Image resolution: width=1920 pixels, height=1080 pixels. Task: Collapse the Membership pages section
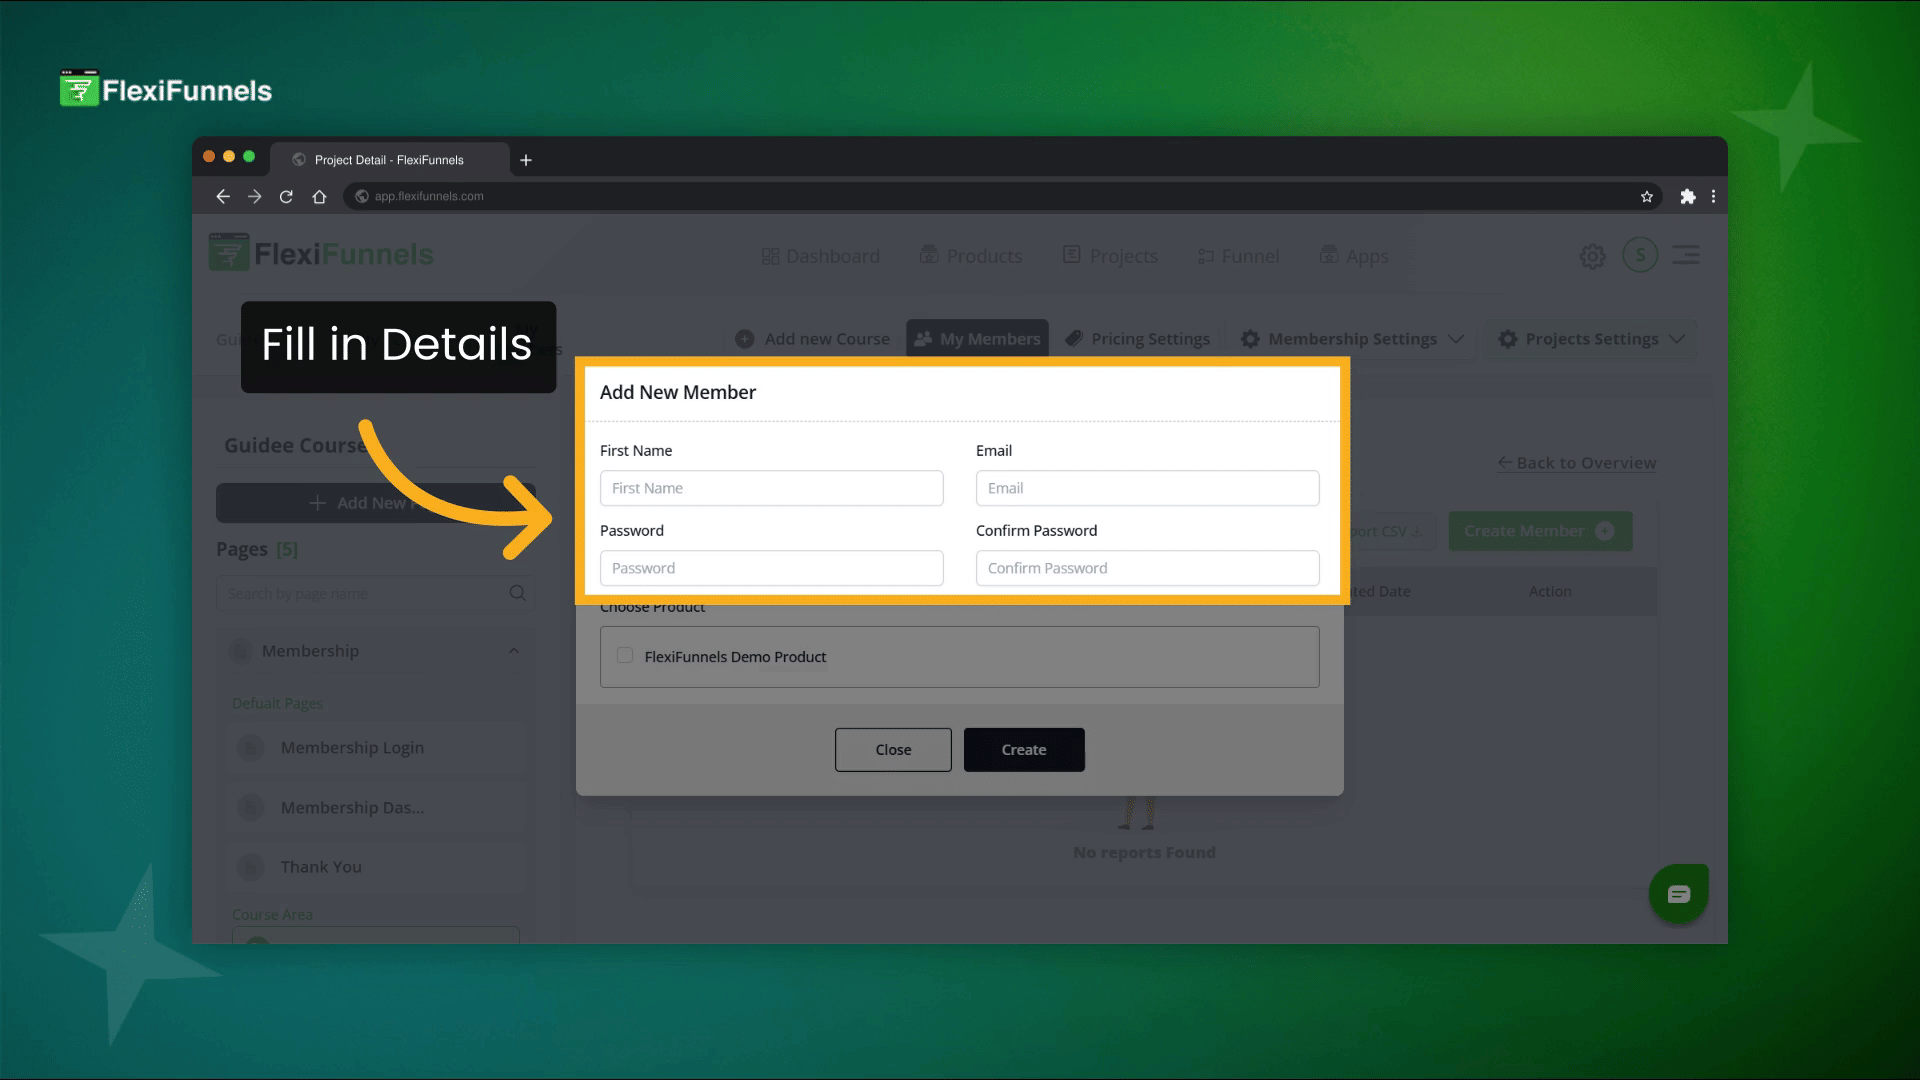click(514, 651)
